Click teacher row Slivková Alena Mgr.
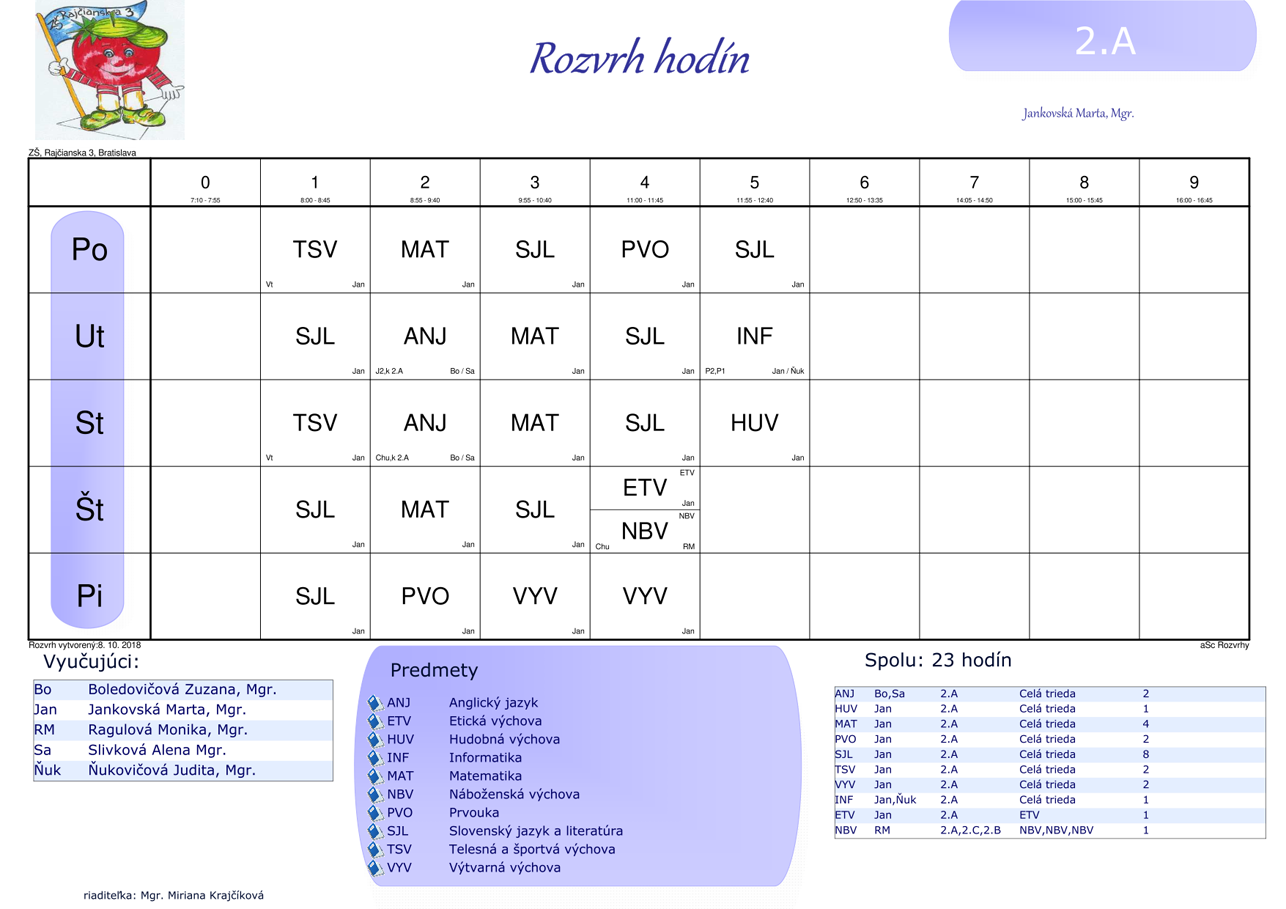1286x909 pixels. coord(183,750)
